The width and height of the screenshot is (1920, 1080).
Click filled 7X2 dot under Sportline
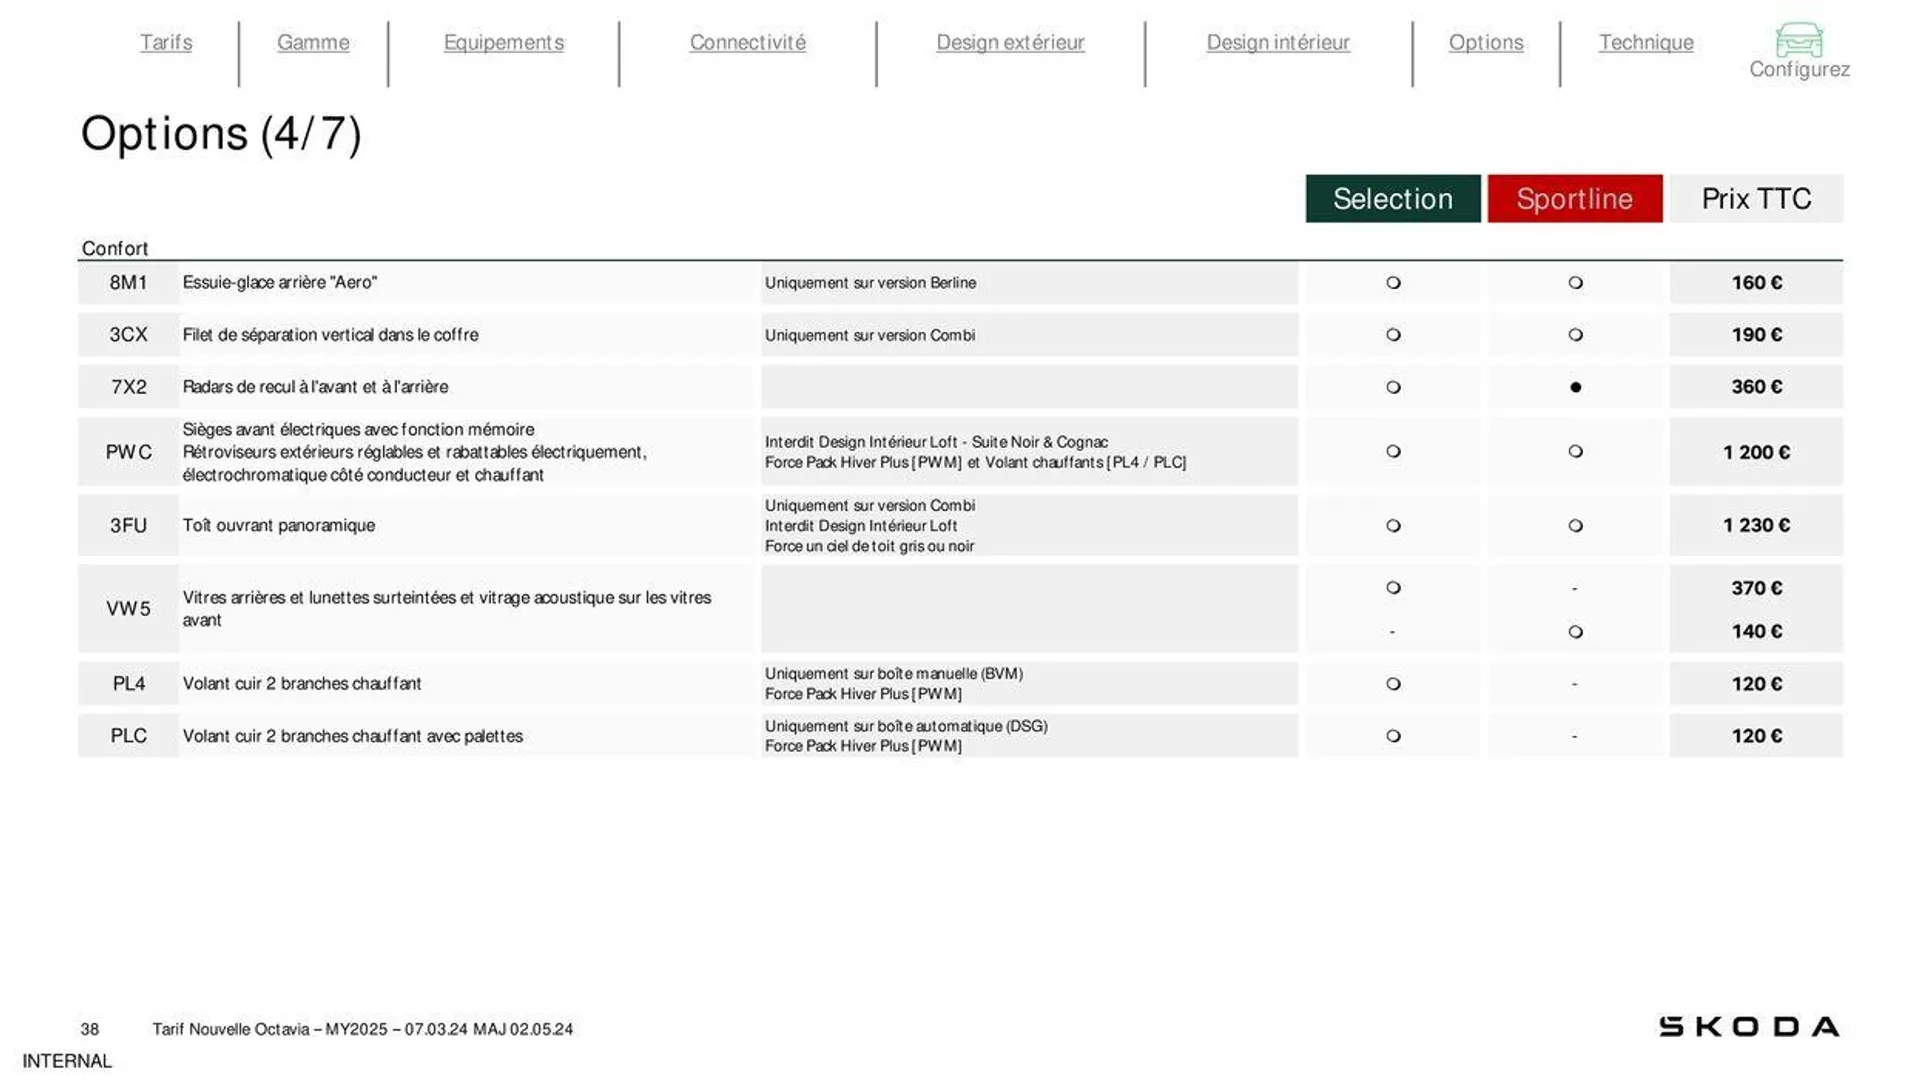(1575, 387)
